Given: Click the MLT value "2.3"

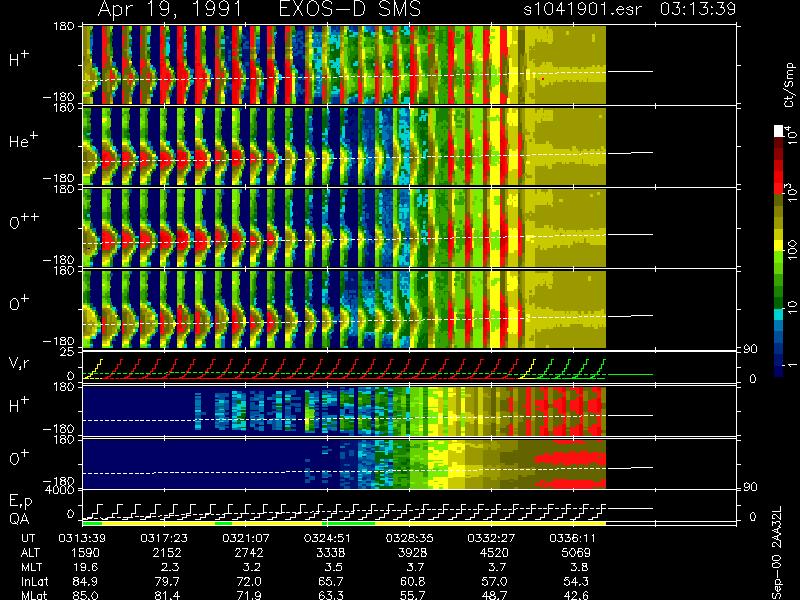Looking at the screenshot, I should tap(170, 567).
